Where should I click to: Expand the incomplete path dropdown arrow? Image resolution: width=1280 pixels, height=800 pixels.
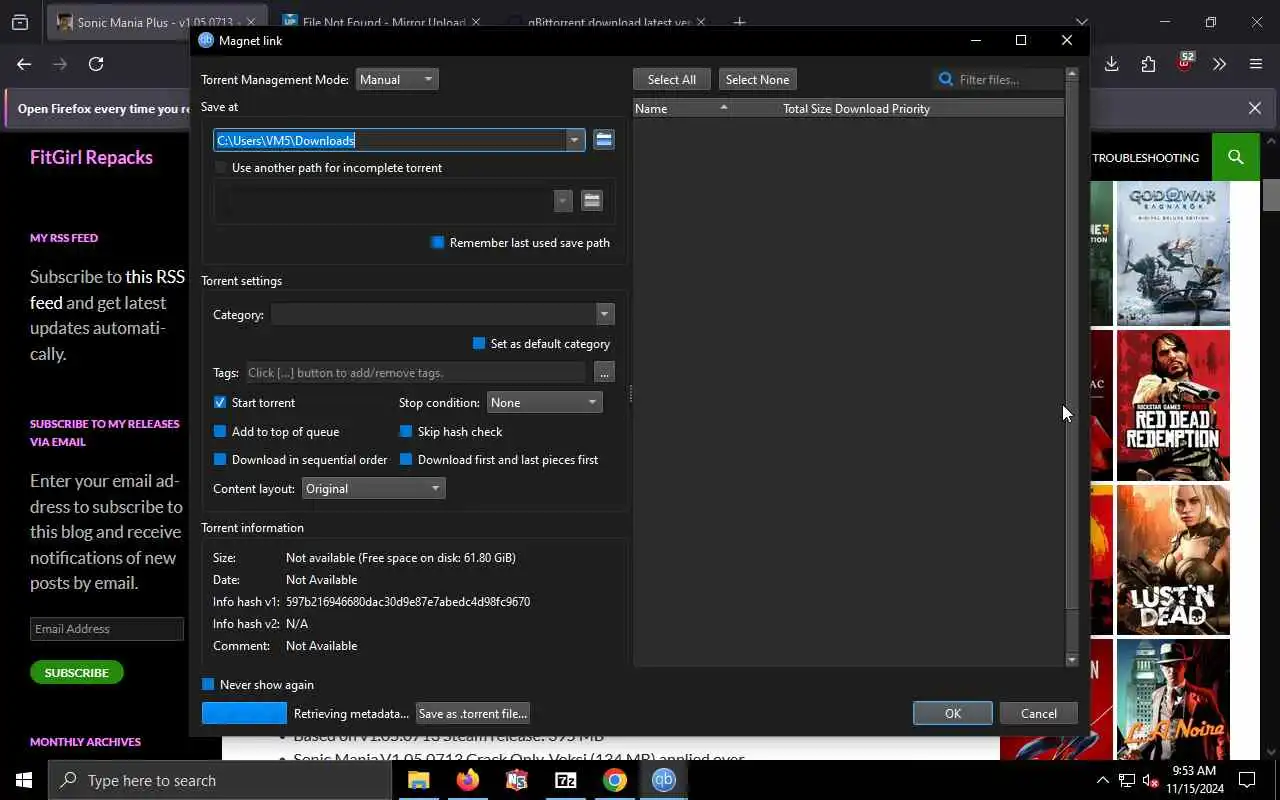pyautogui.click(x=563, y=201)
